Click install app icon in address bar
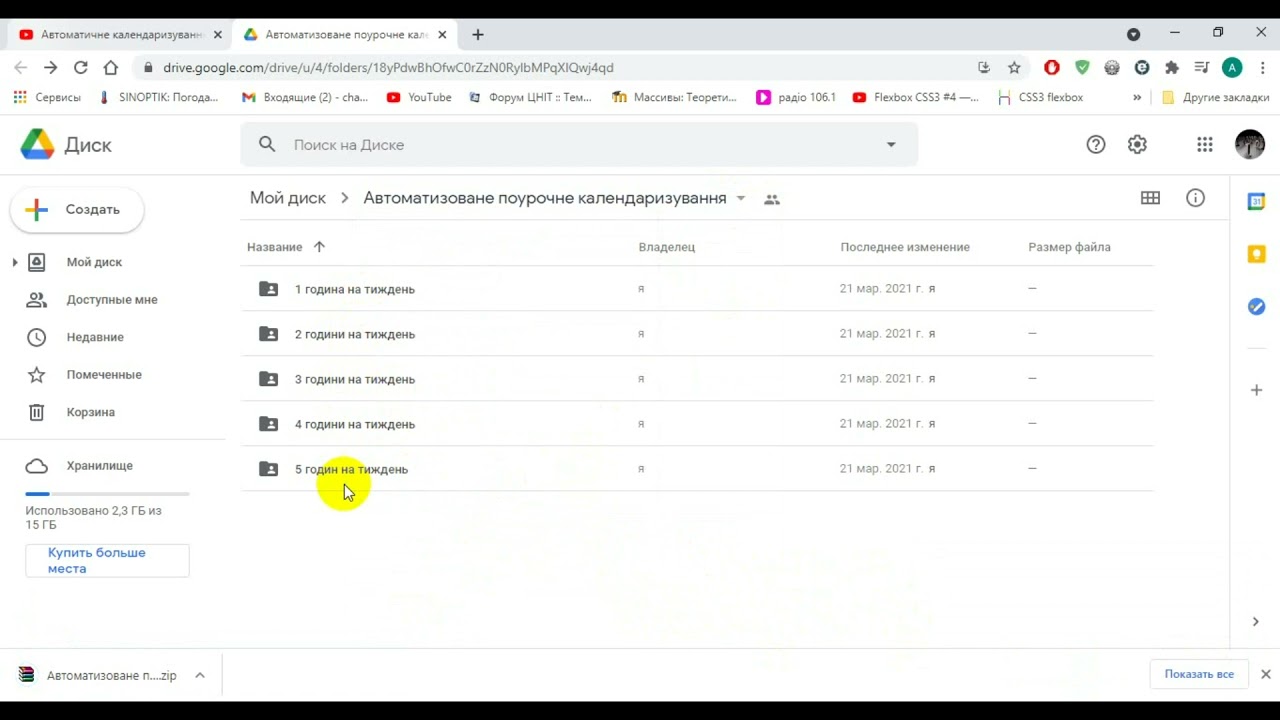The image size is (1280, 720). click(984, 67)
